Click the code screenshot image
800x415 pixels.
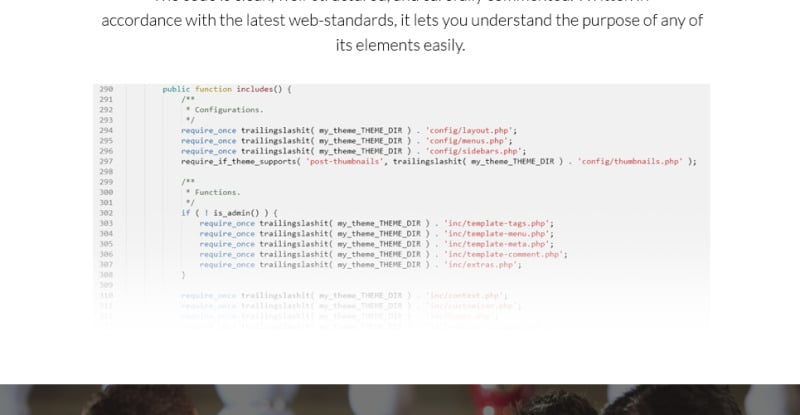pyautogui.click(x=402, y=207)
